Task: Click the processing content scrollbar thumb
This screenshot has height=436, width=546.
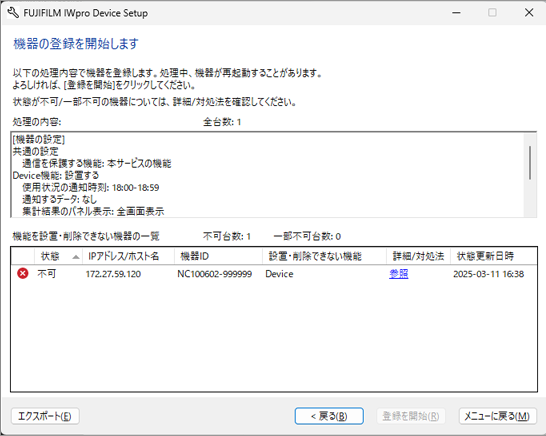Action: pos(530,163)
